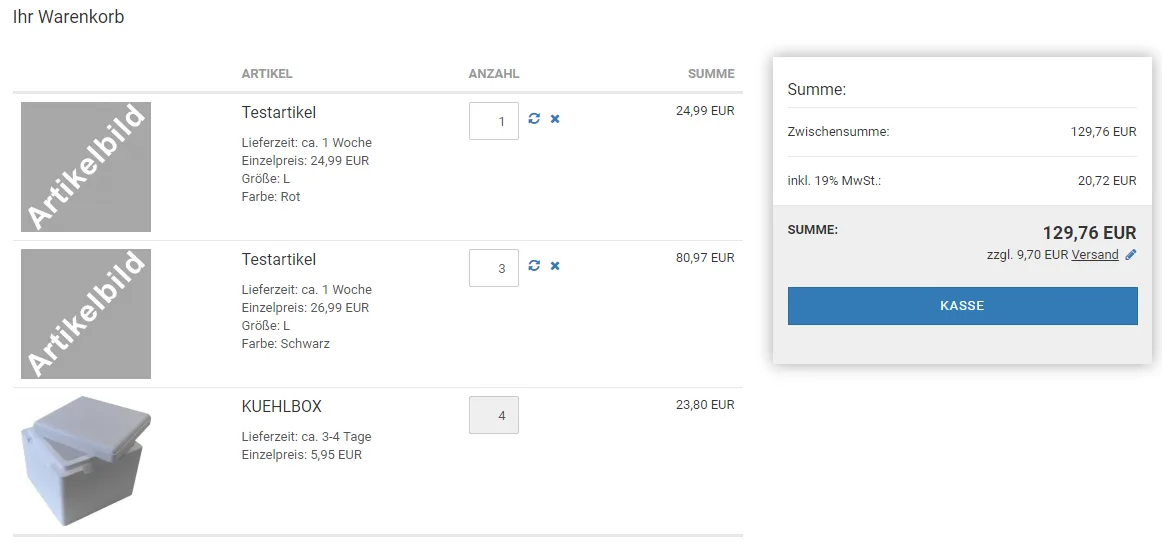Delete the black Testartikel using the X icon
The height and width of the screenshot is (548, 1162).
555,265
